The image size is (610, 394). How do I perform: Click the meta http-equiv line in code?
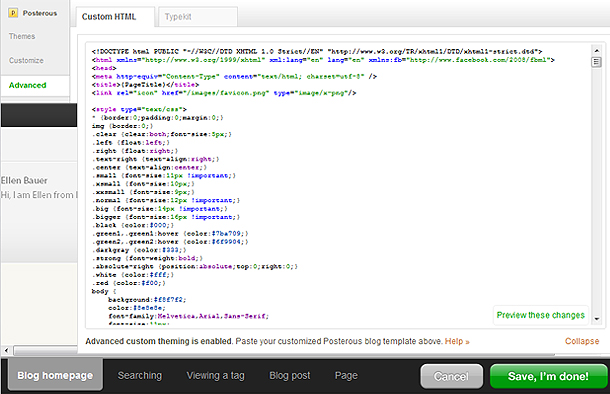pyautogui.click(x=234, y=76)
